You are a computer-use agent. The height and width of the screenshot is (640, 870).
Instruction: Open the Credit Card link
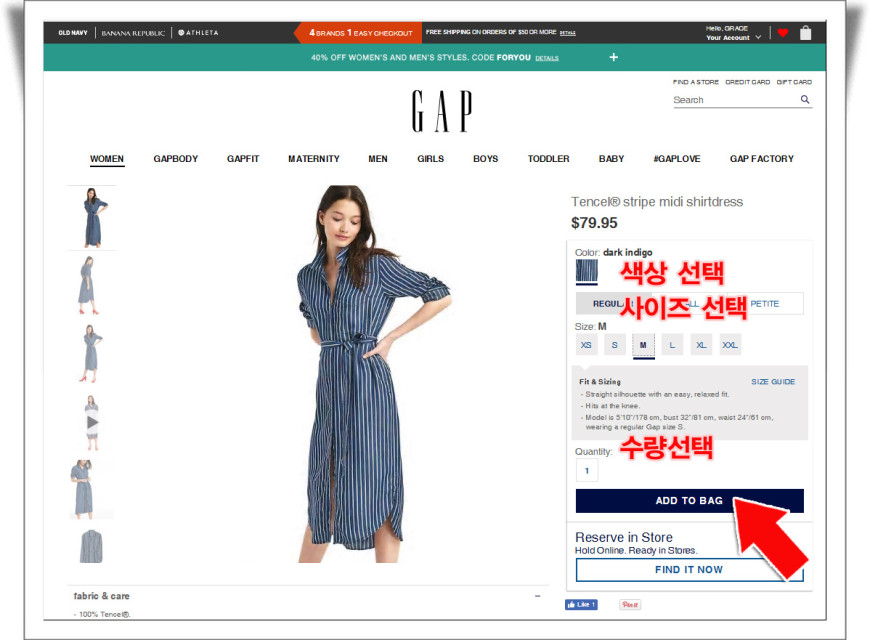(747, 82)
